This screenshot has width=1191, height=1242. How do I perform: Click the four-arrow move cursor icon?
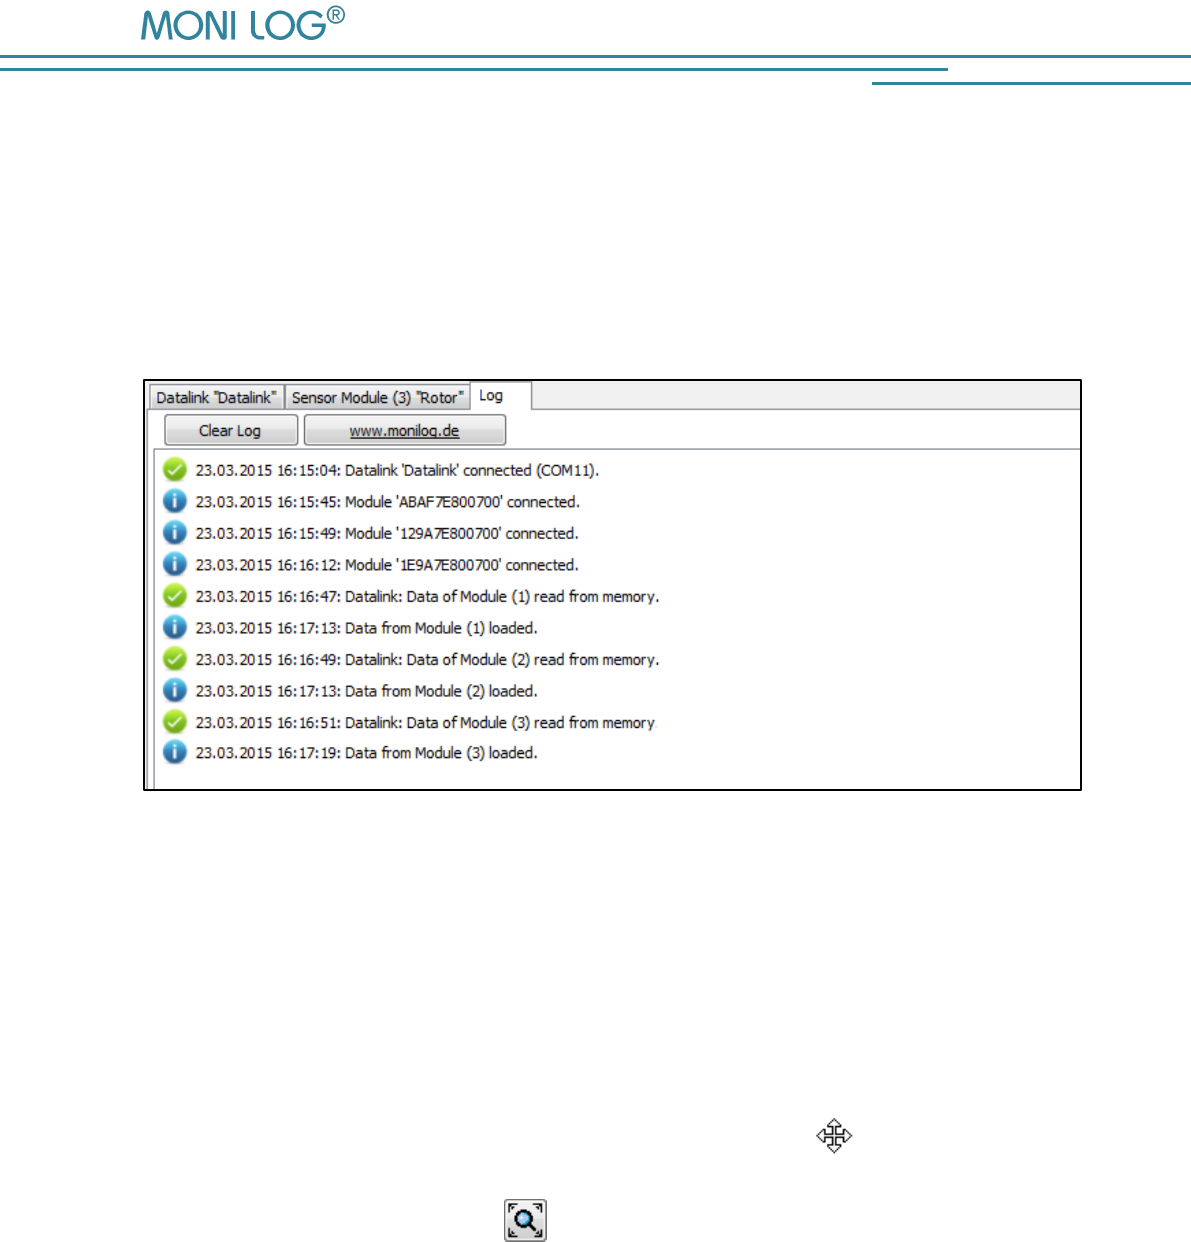click(834, 1136)
